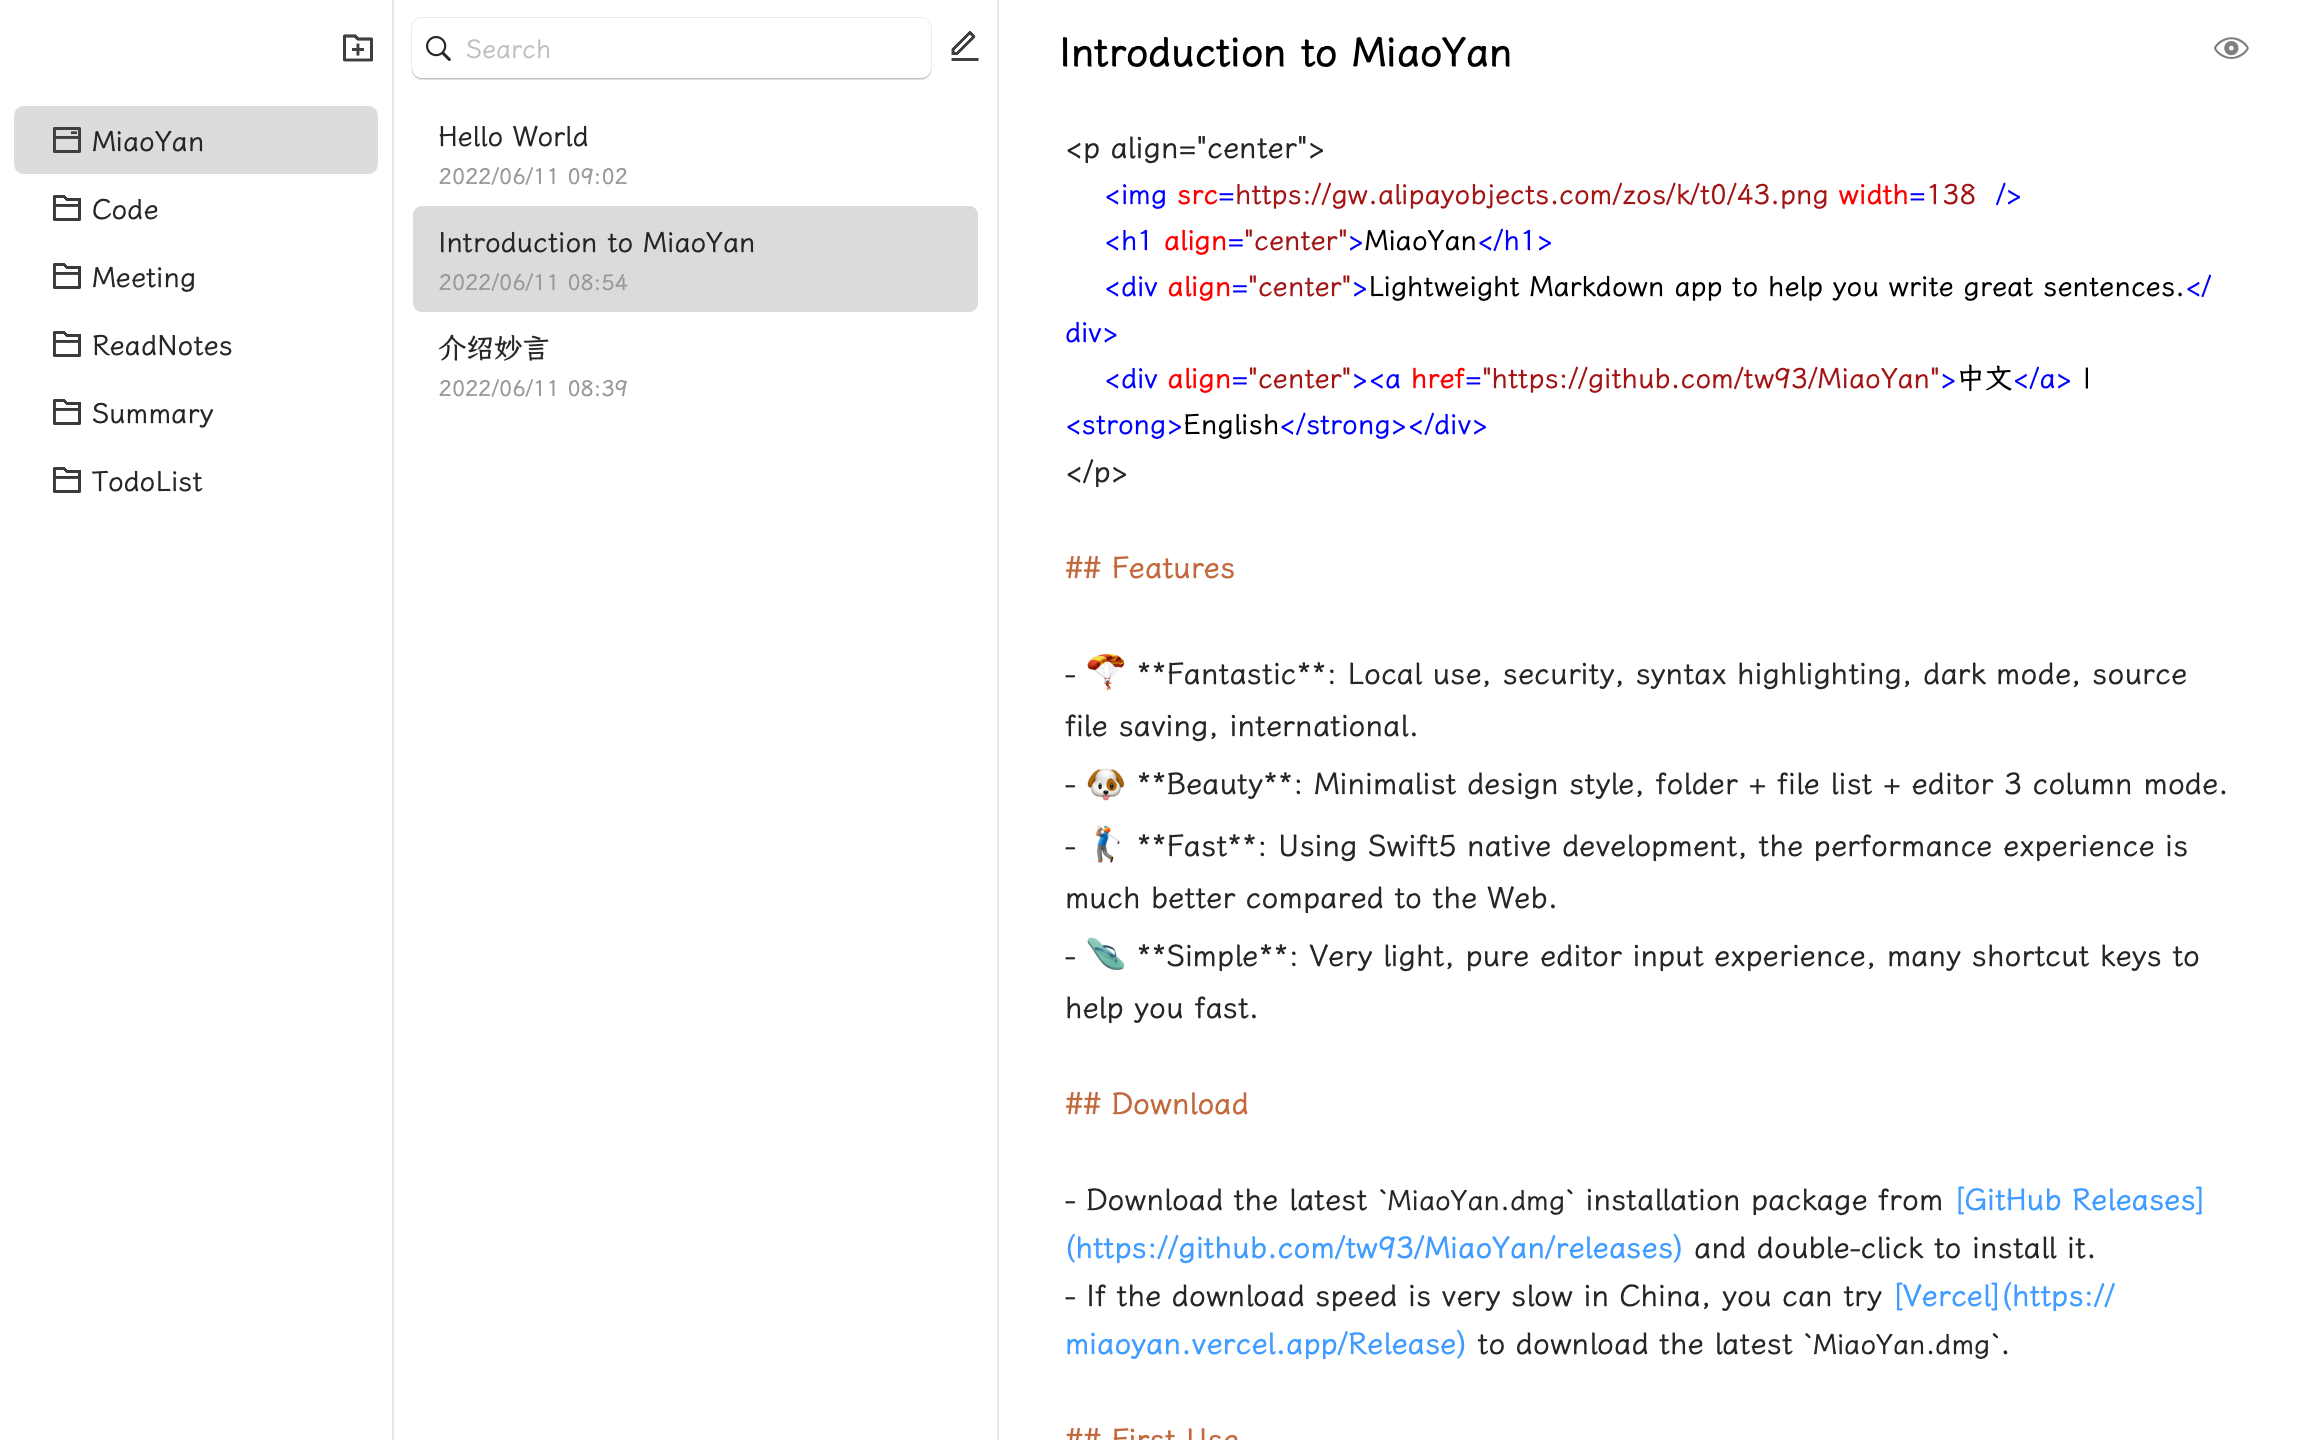The height and width of the screenshot is (1440, 2304).
Task: Click the folder icon beside Meeting
Action: pyautogui.click(x=67, y=276)
